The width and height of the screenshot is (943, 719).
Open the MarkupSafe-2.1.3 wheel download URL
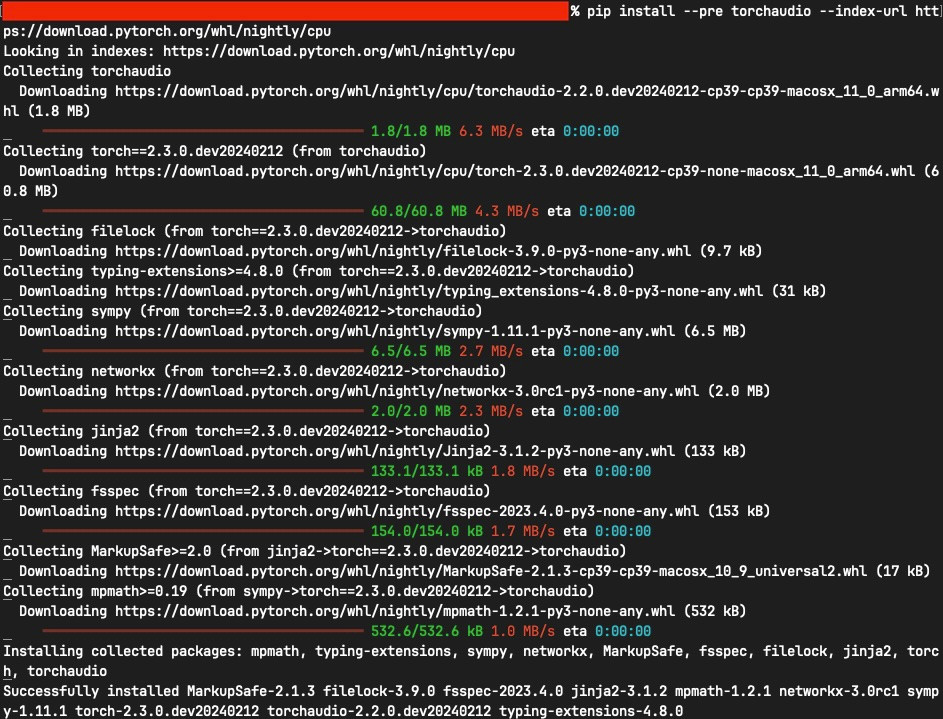(x=491, y=571)
